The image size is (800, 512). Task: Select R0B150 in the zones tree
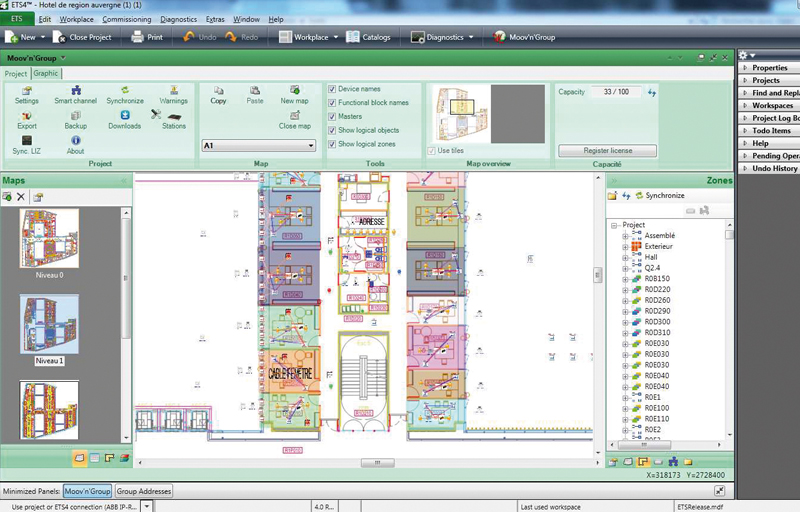[657, 279]
